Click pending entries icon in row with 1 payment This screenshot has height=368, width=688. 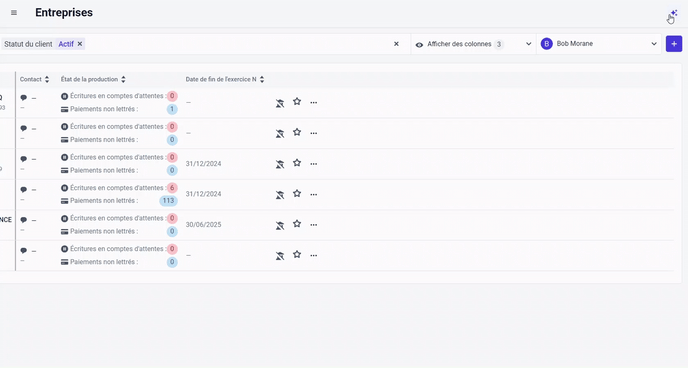[64, 96]
